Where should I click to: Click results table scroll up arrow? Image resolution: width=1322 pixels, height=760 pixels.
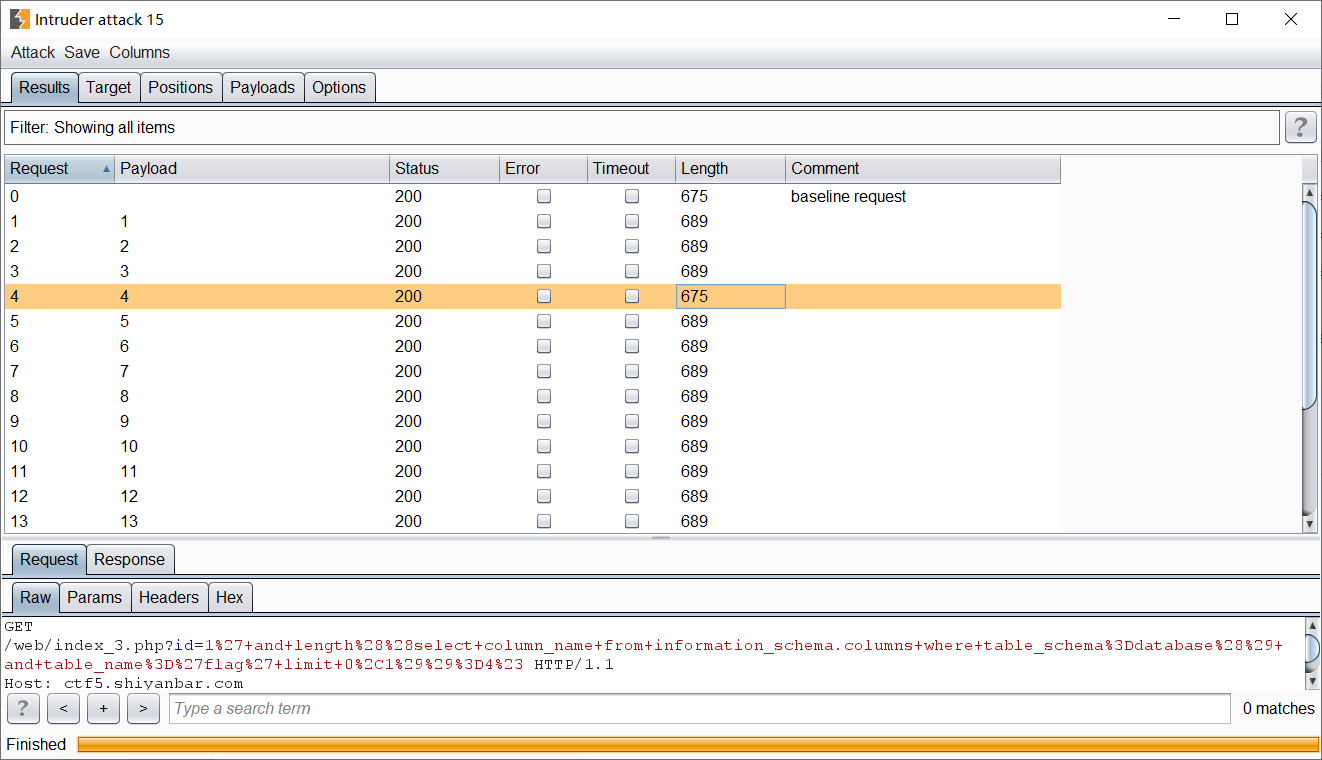point(1310,192)
